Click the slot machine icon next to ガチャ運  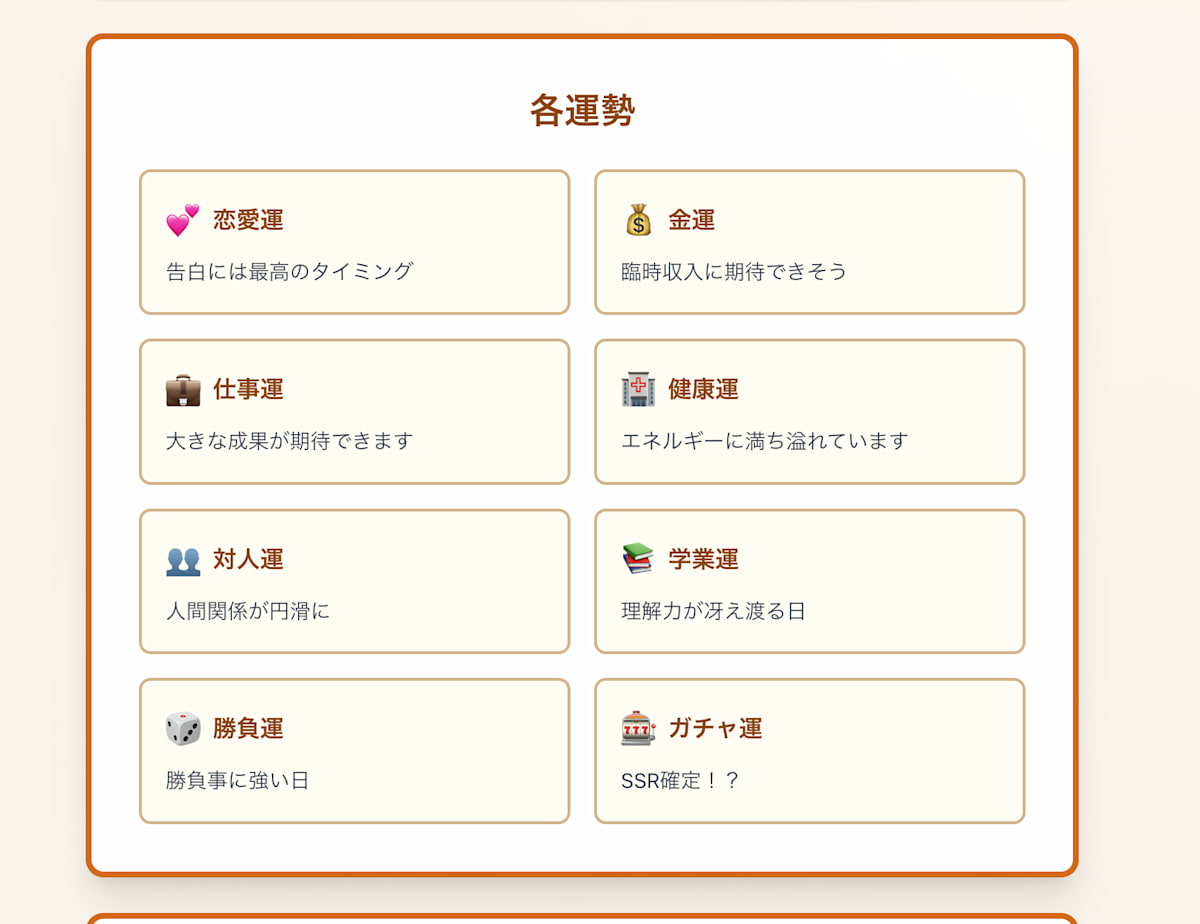click(638, 728)
